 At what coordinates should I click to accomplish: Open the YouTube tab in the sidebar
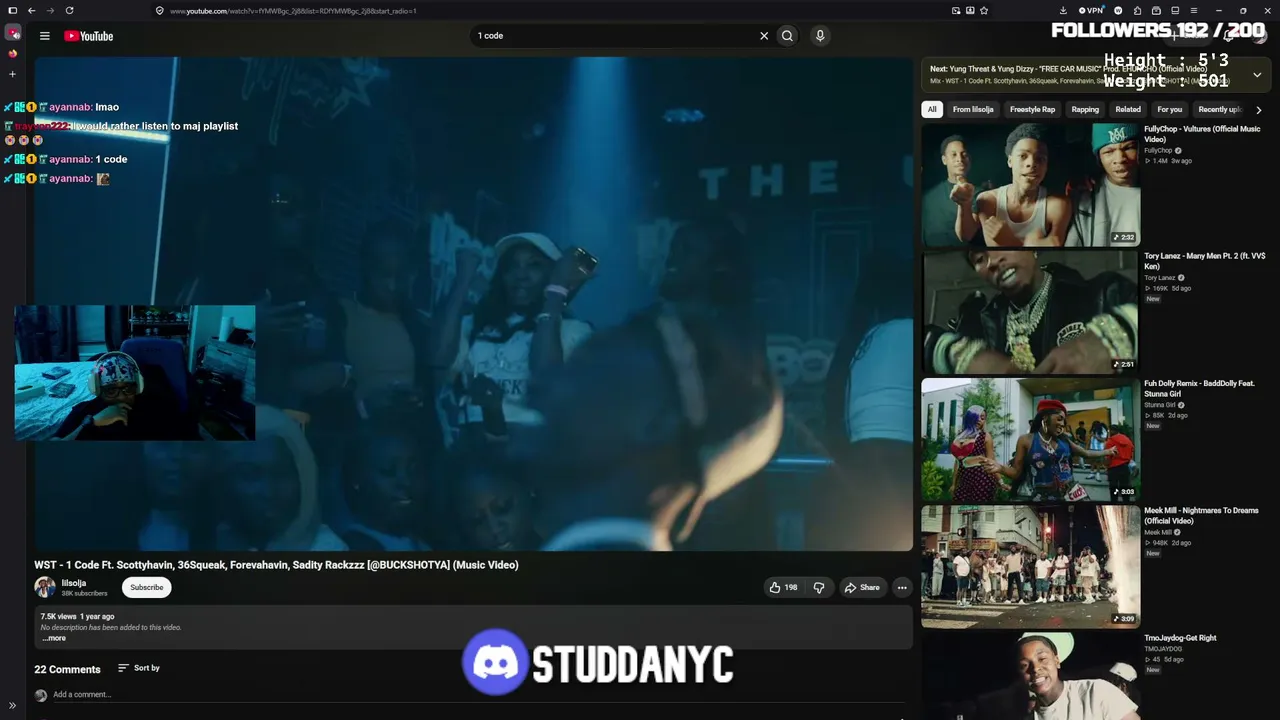pos(13,33)
